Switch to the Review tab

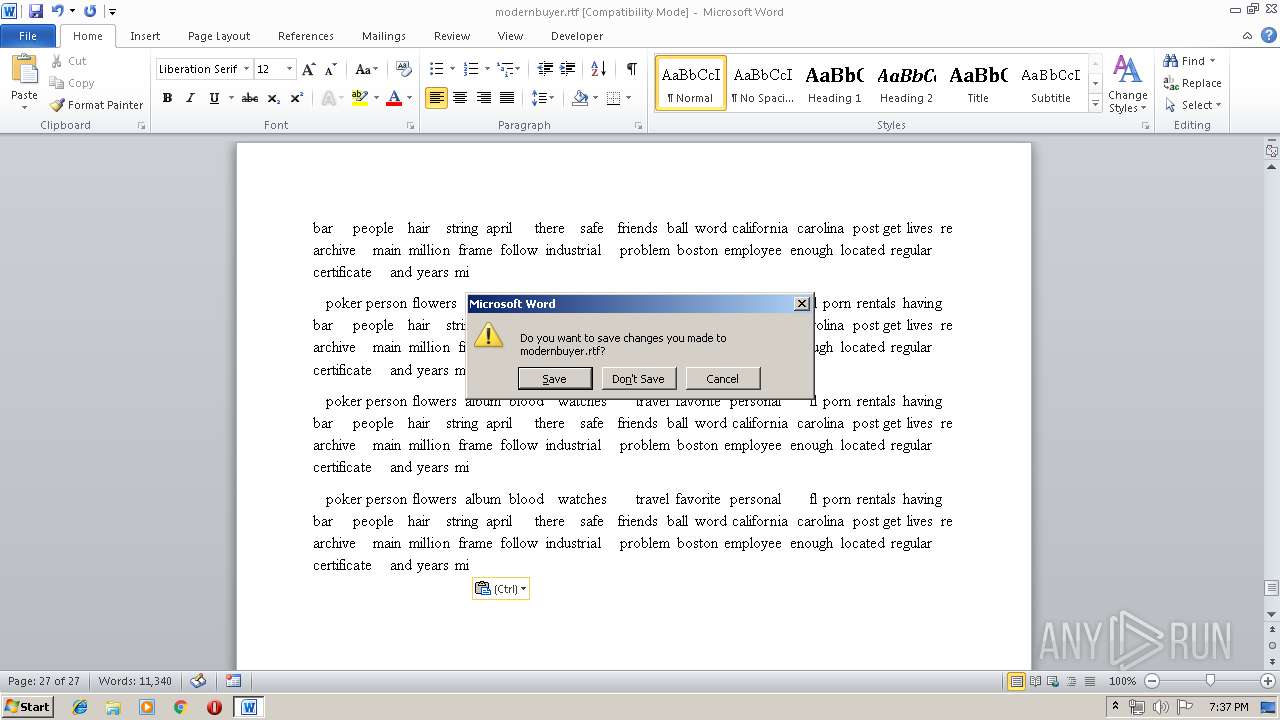pyautogui.click(x=452, y=36)
